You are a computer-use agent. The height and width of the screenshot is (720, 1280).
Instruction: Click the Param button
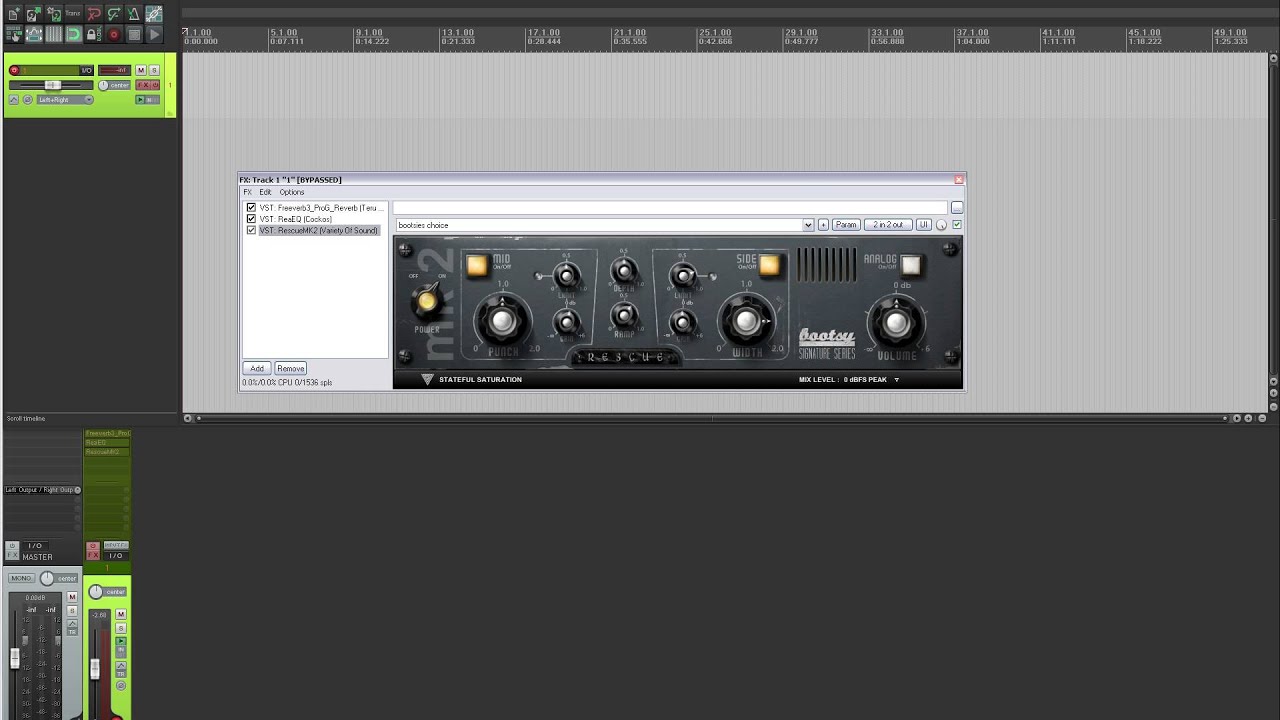(847, 225)
